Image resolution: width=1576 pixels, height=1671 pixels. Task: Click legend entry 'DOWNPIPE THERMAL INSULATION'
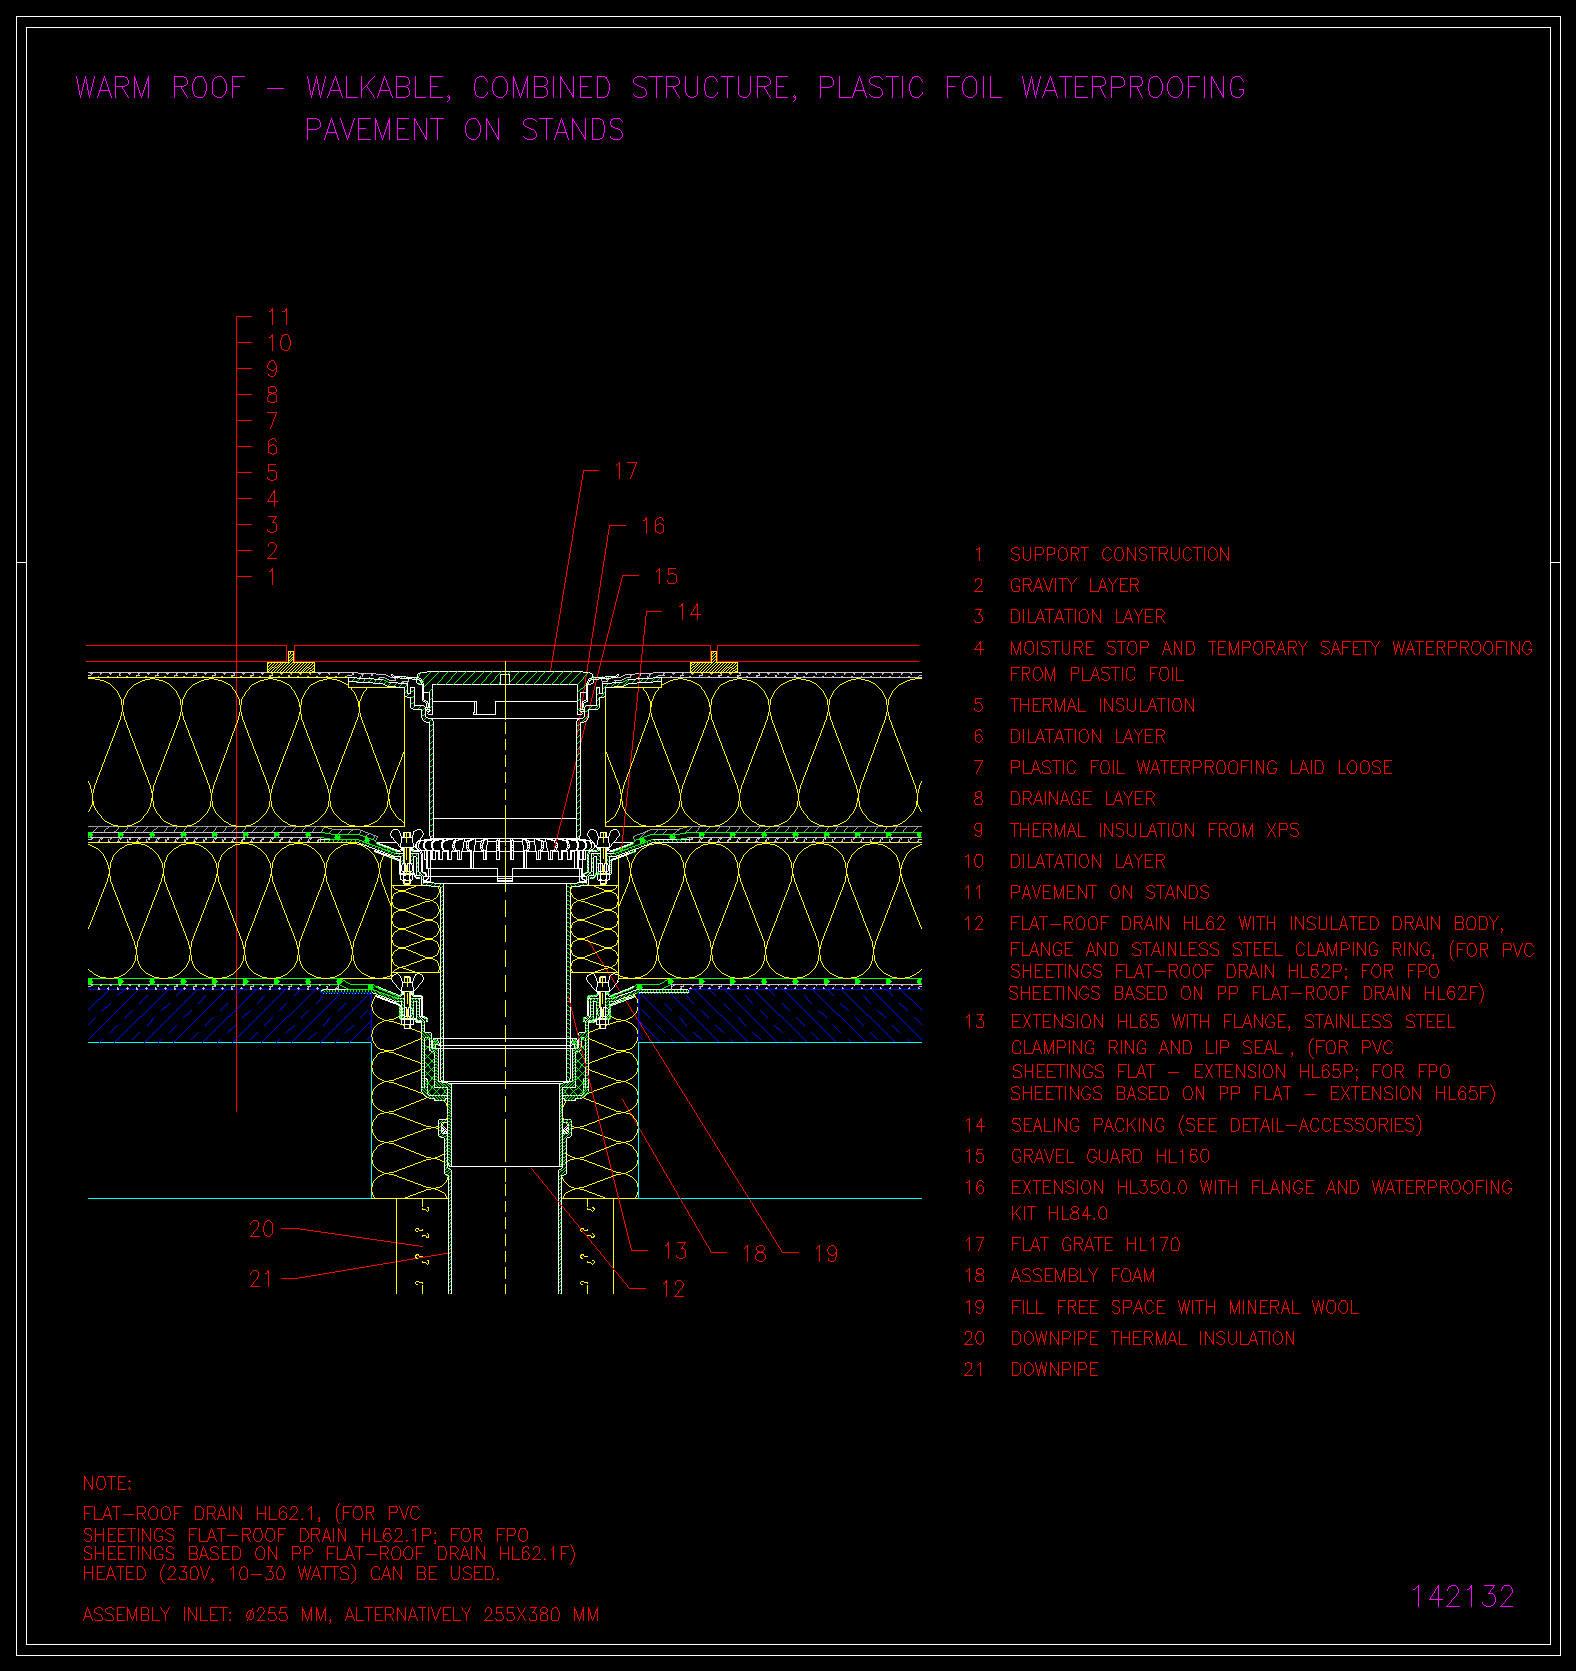click(x=1153, y=1339)
